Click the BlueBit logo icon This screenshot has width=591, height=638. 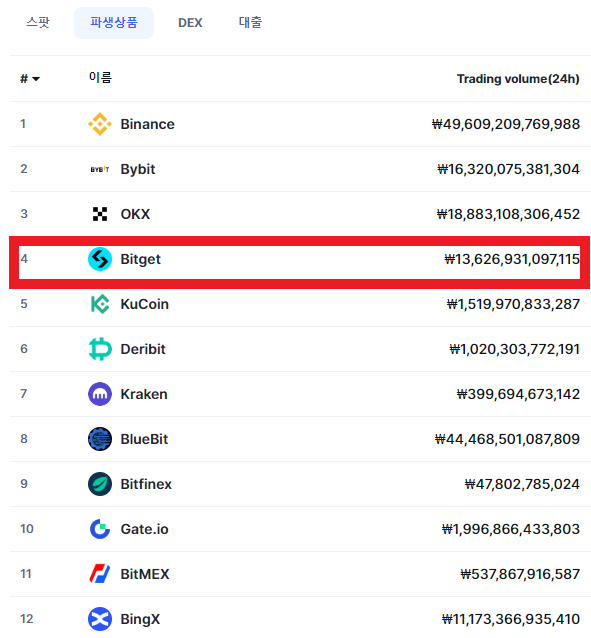pos(100,439)
